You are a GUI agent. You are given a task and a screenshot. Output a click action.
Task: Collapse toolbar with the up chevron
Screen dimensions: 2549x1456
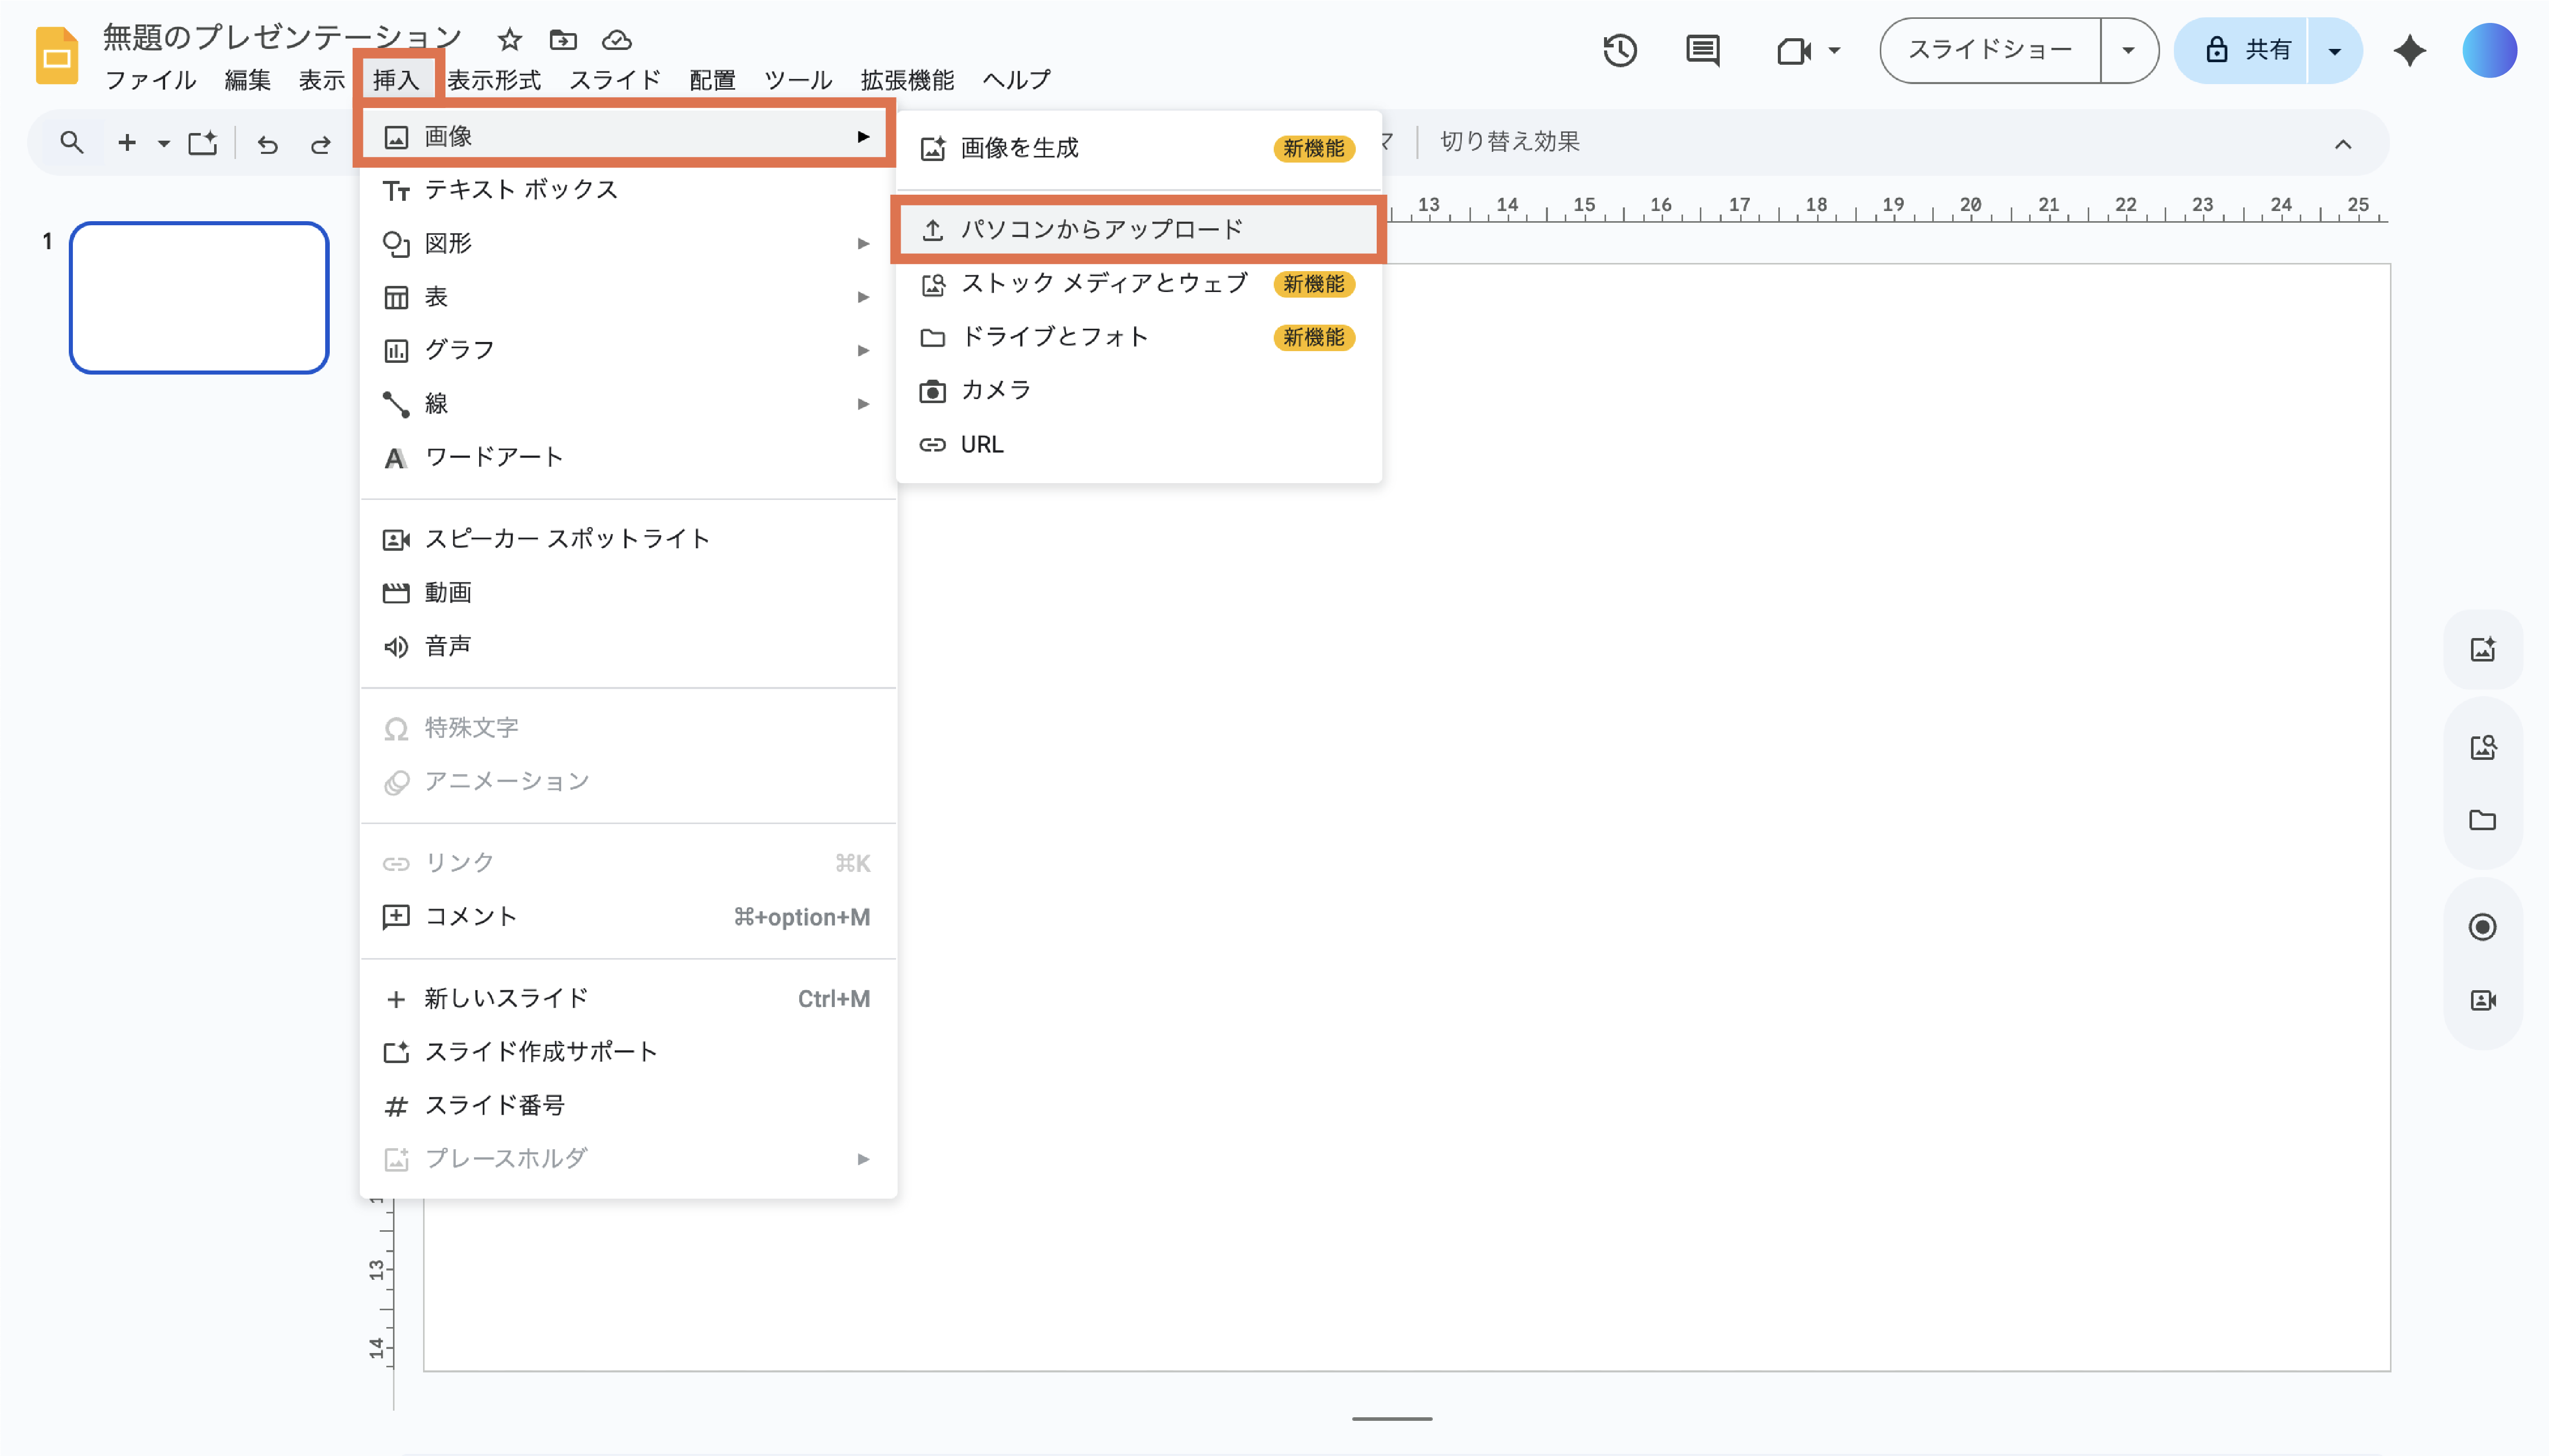(x=2342, y=144)
